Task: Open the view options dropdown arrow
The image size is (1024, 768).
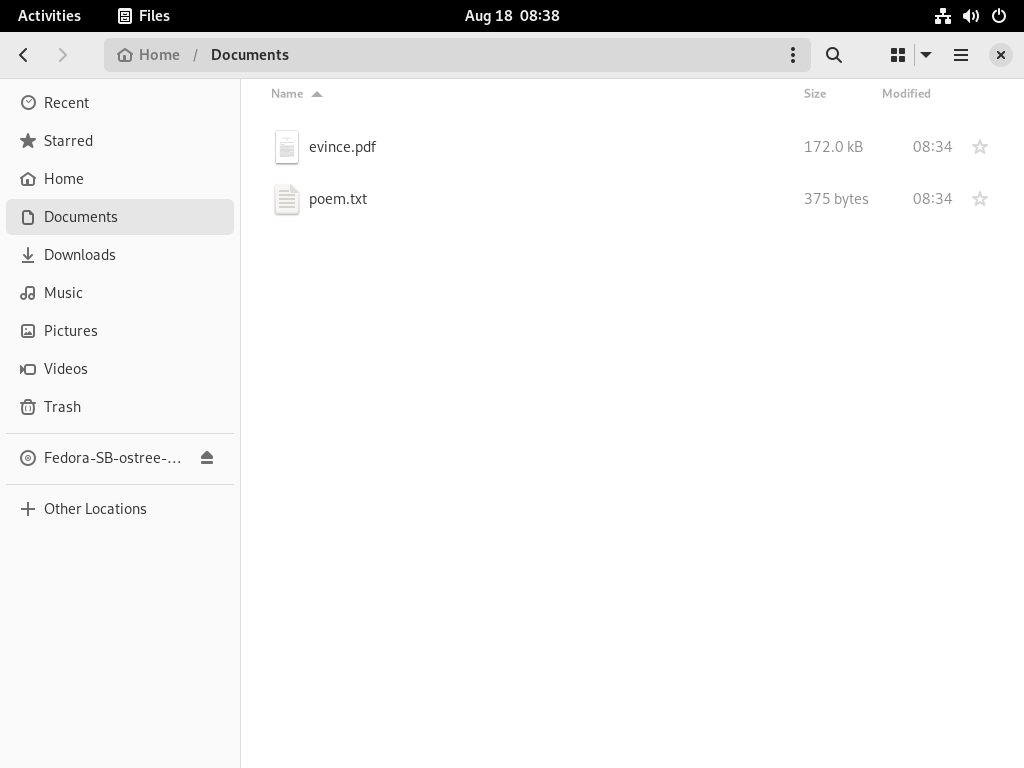Action: pyautogui.click(x=926, y=55)
